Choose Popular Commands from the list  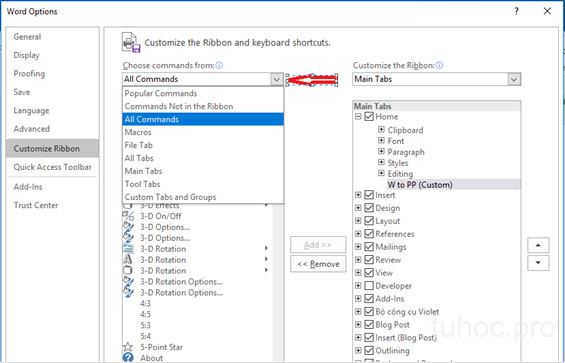click(x=203, y=93)
